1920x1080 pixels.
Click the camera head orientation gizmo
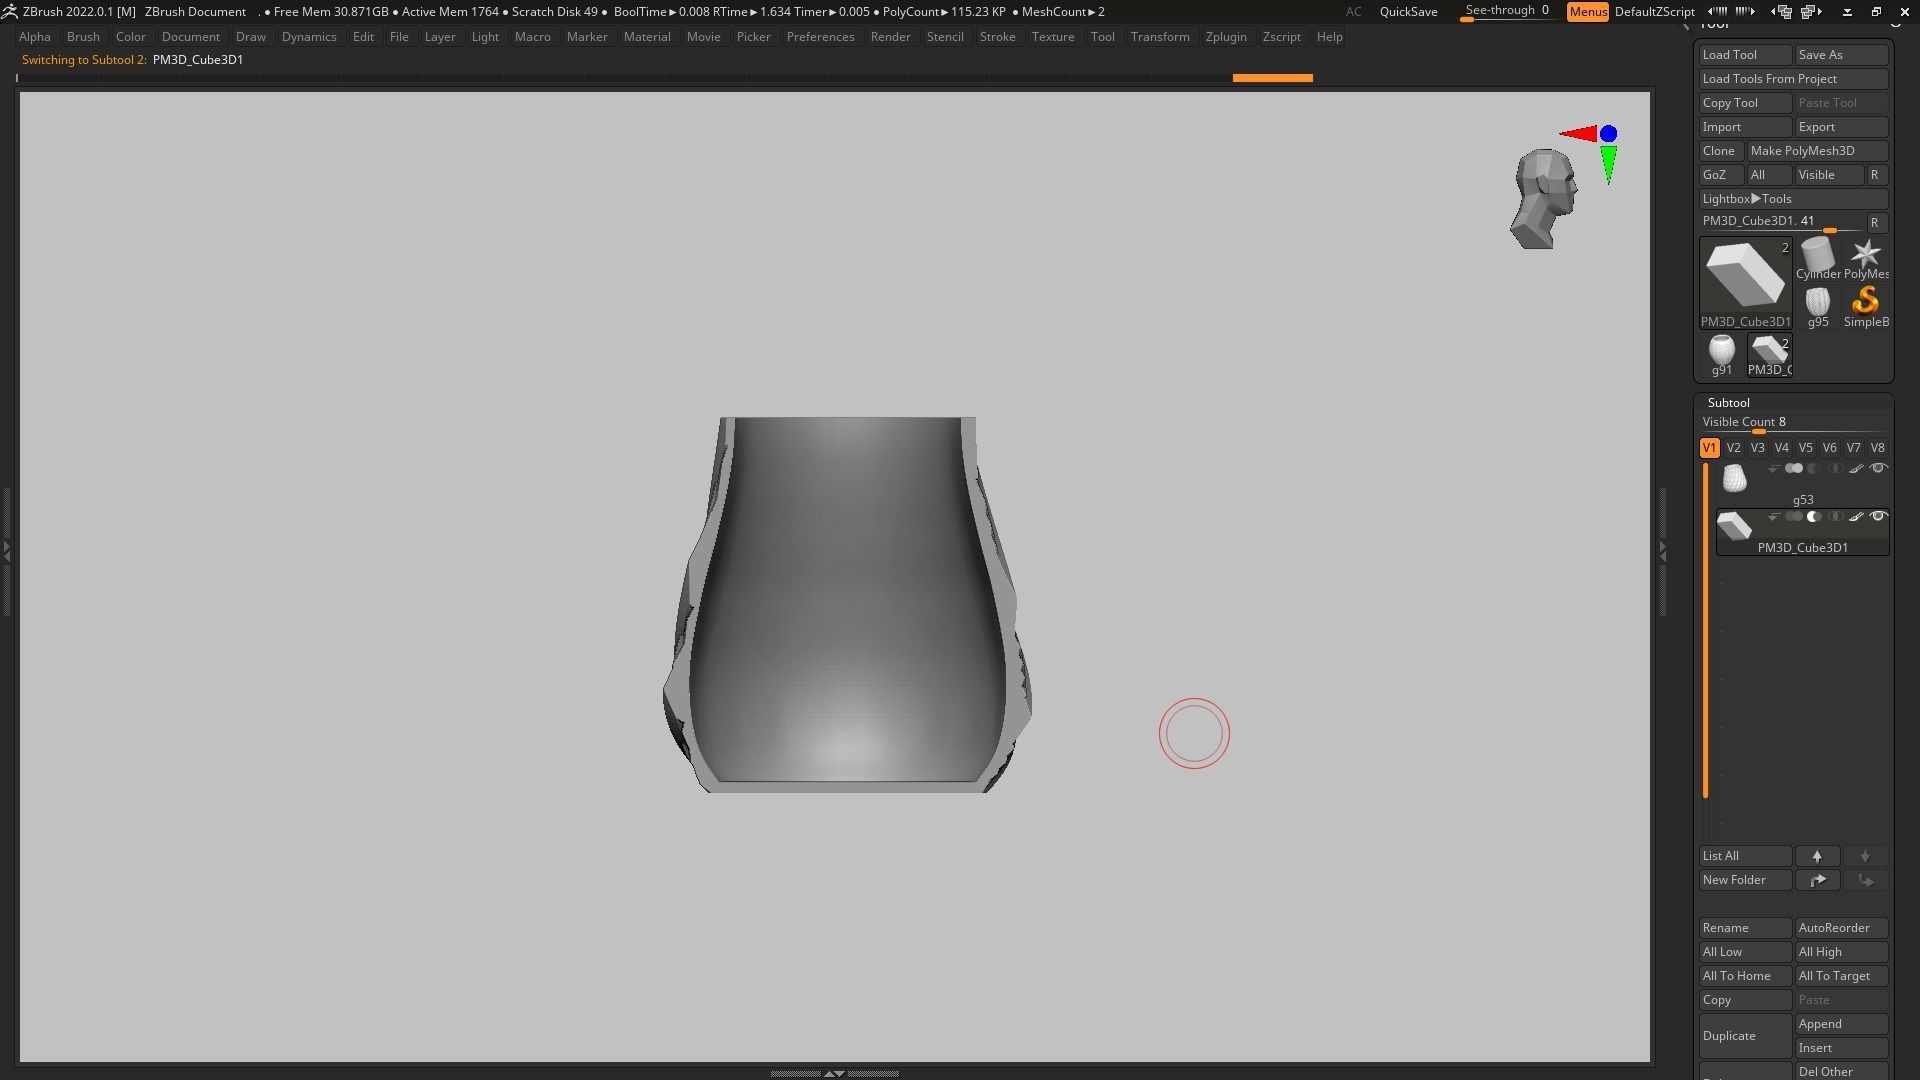[1543, 199]
